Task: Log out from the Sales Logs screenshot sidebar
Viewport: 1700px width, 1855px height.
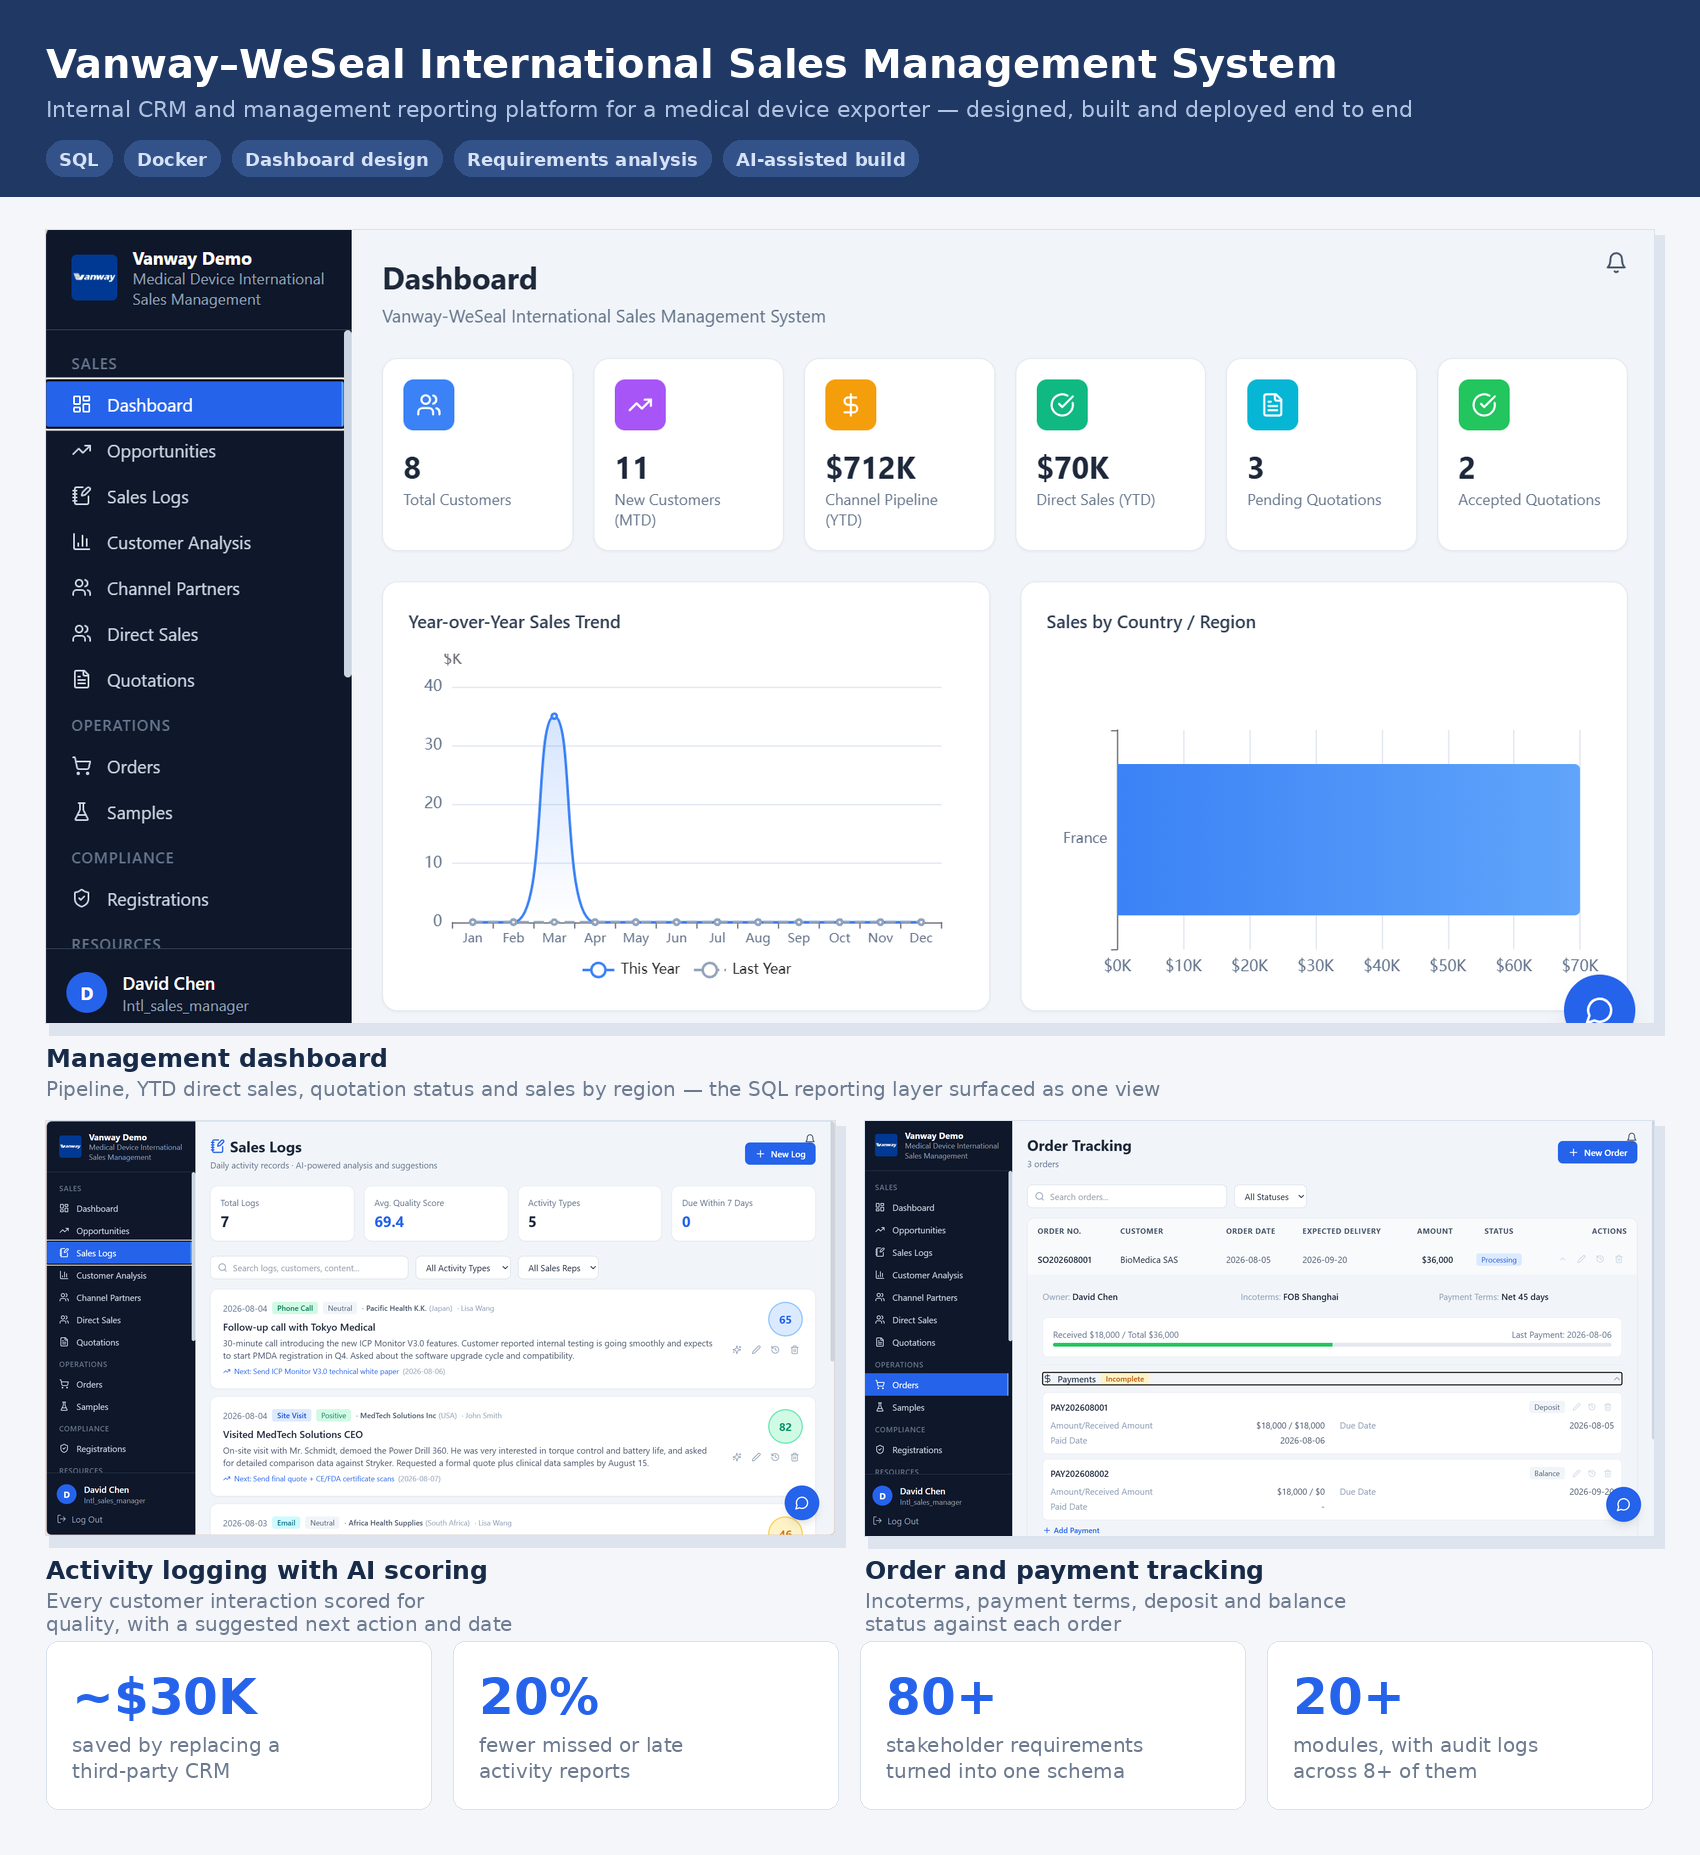Action: (x=80, y=1520)
